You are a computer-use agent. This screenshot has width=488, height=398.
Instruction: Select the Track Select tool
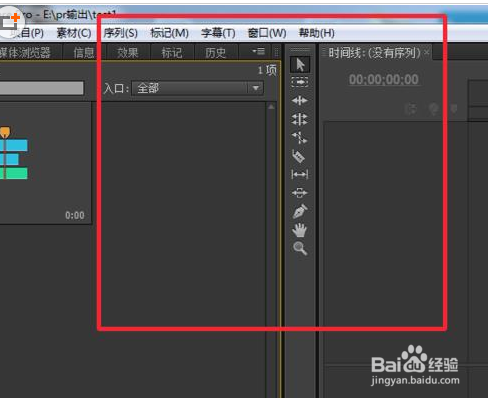click(300, 82)
